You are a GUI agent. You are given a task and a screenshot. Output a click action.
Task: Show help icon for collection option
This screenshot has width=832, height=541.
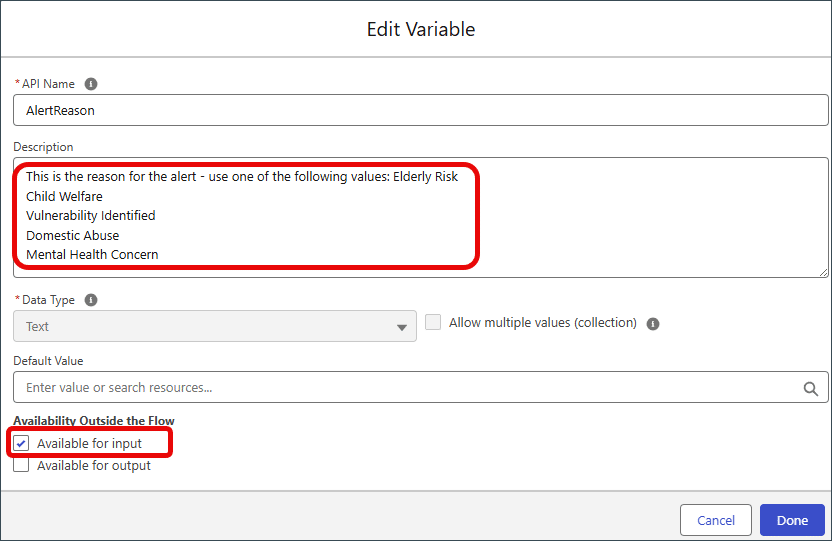[x=653, y=324]
